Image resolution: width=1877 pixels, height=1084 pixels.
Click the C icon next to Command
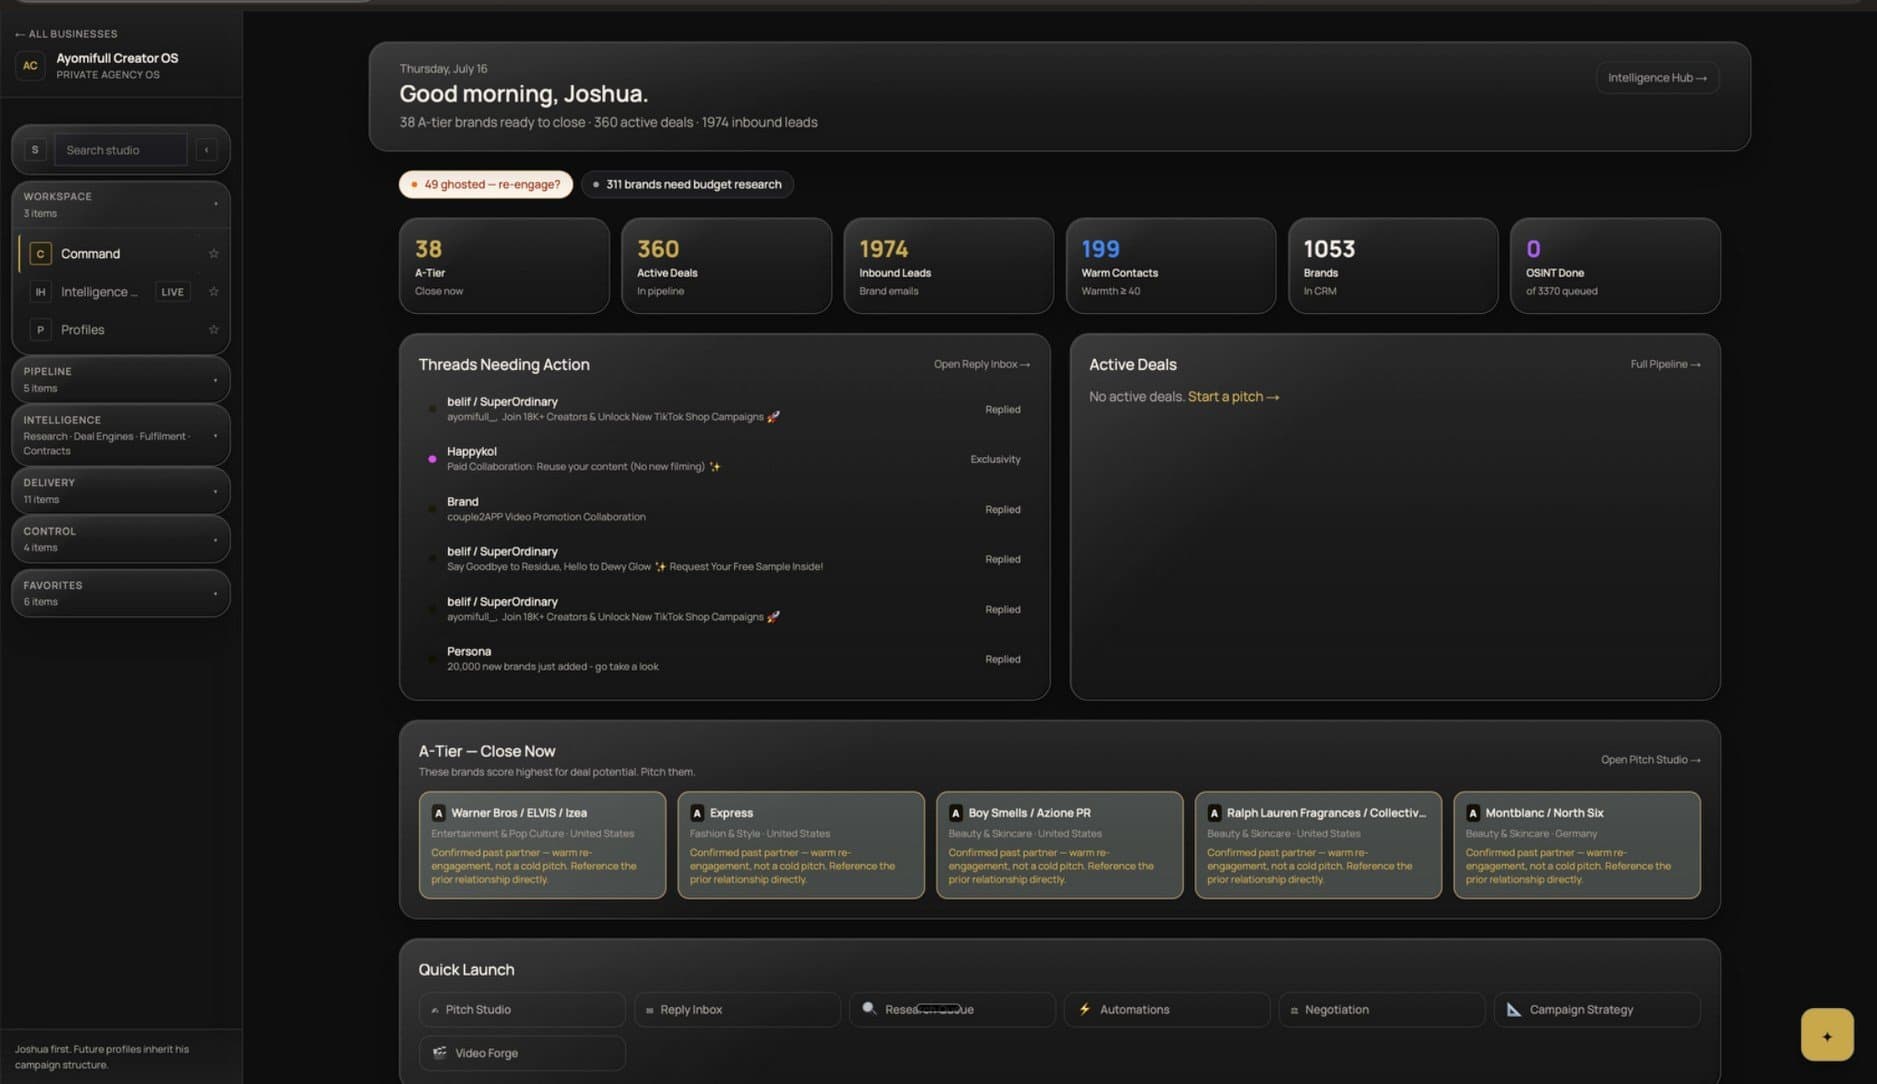tap(40, 254)
